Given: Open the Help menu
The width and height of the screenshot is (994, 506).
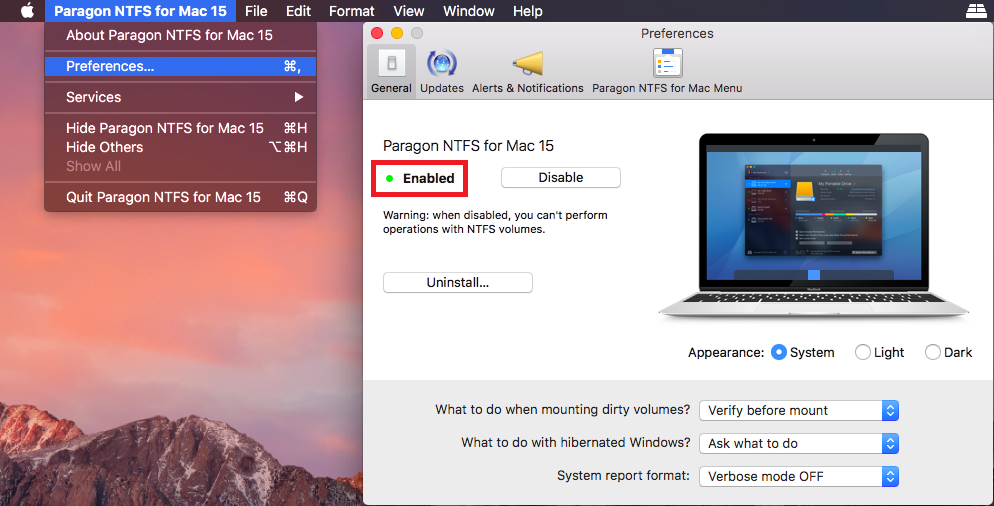Looking at the screenshot, I should [x=527, y=11].
